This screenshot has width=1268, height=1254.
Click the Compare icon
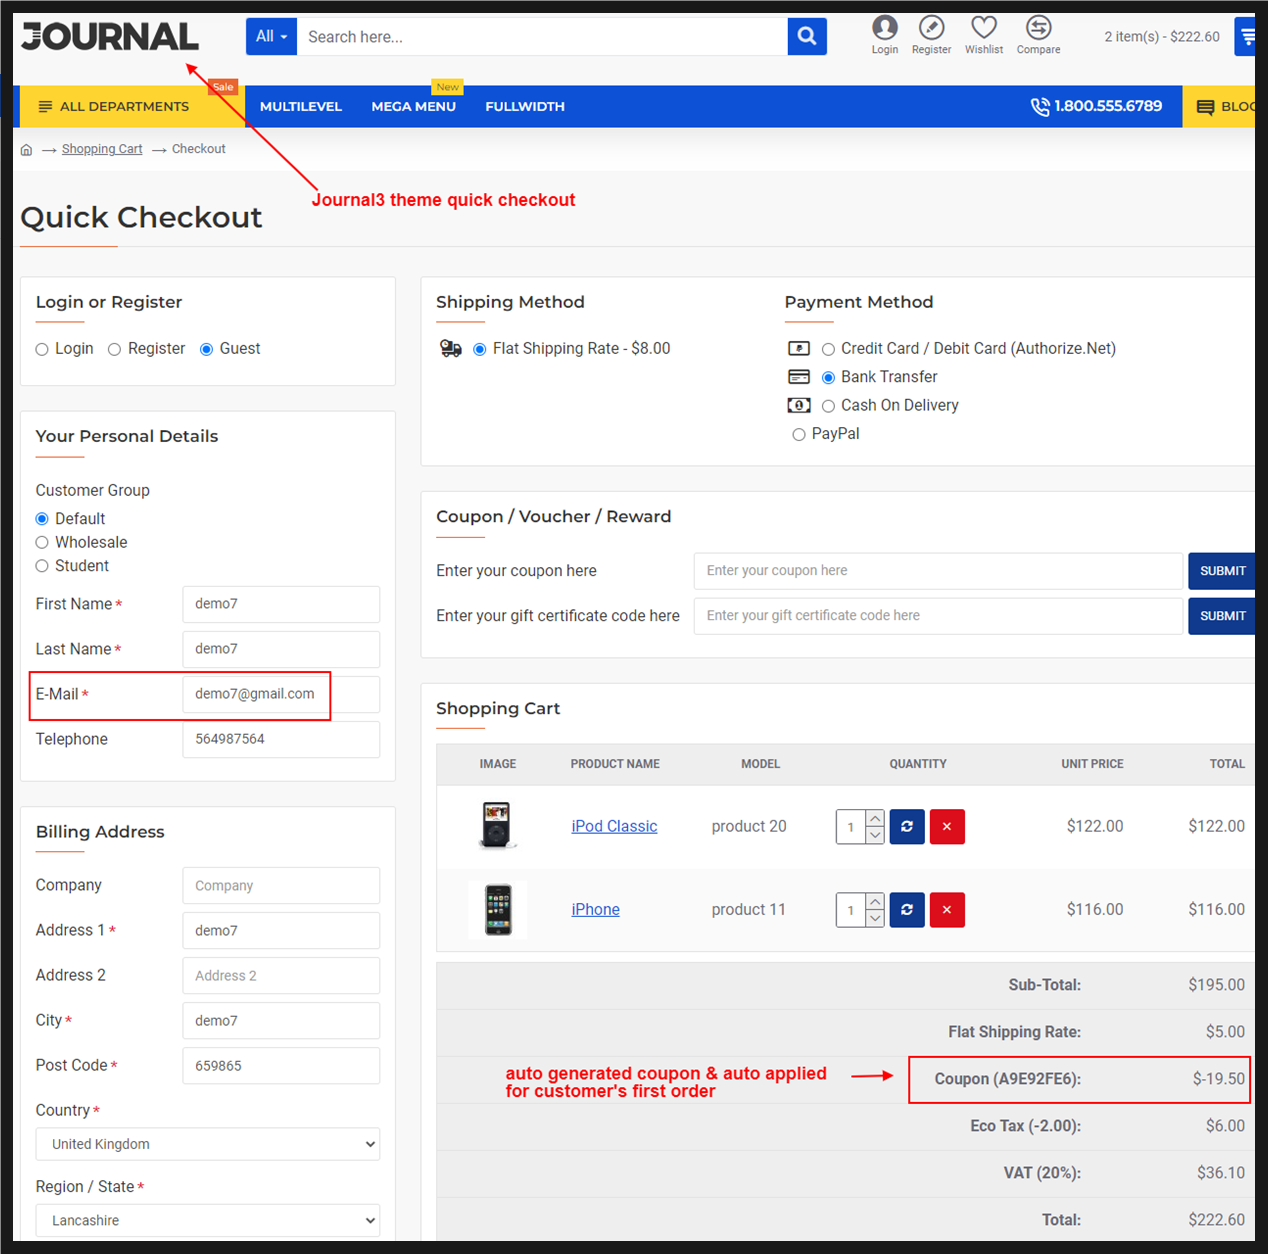tap(1038, 28)
